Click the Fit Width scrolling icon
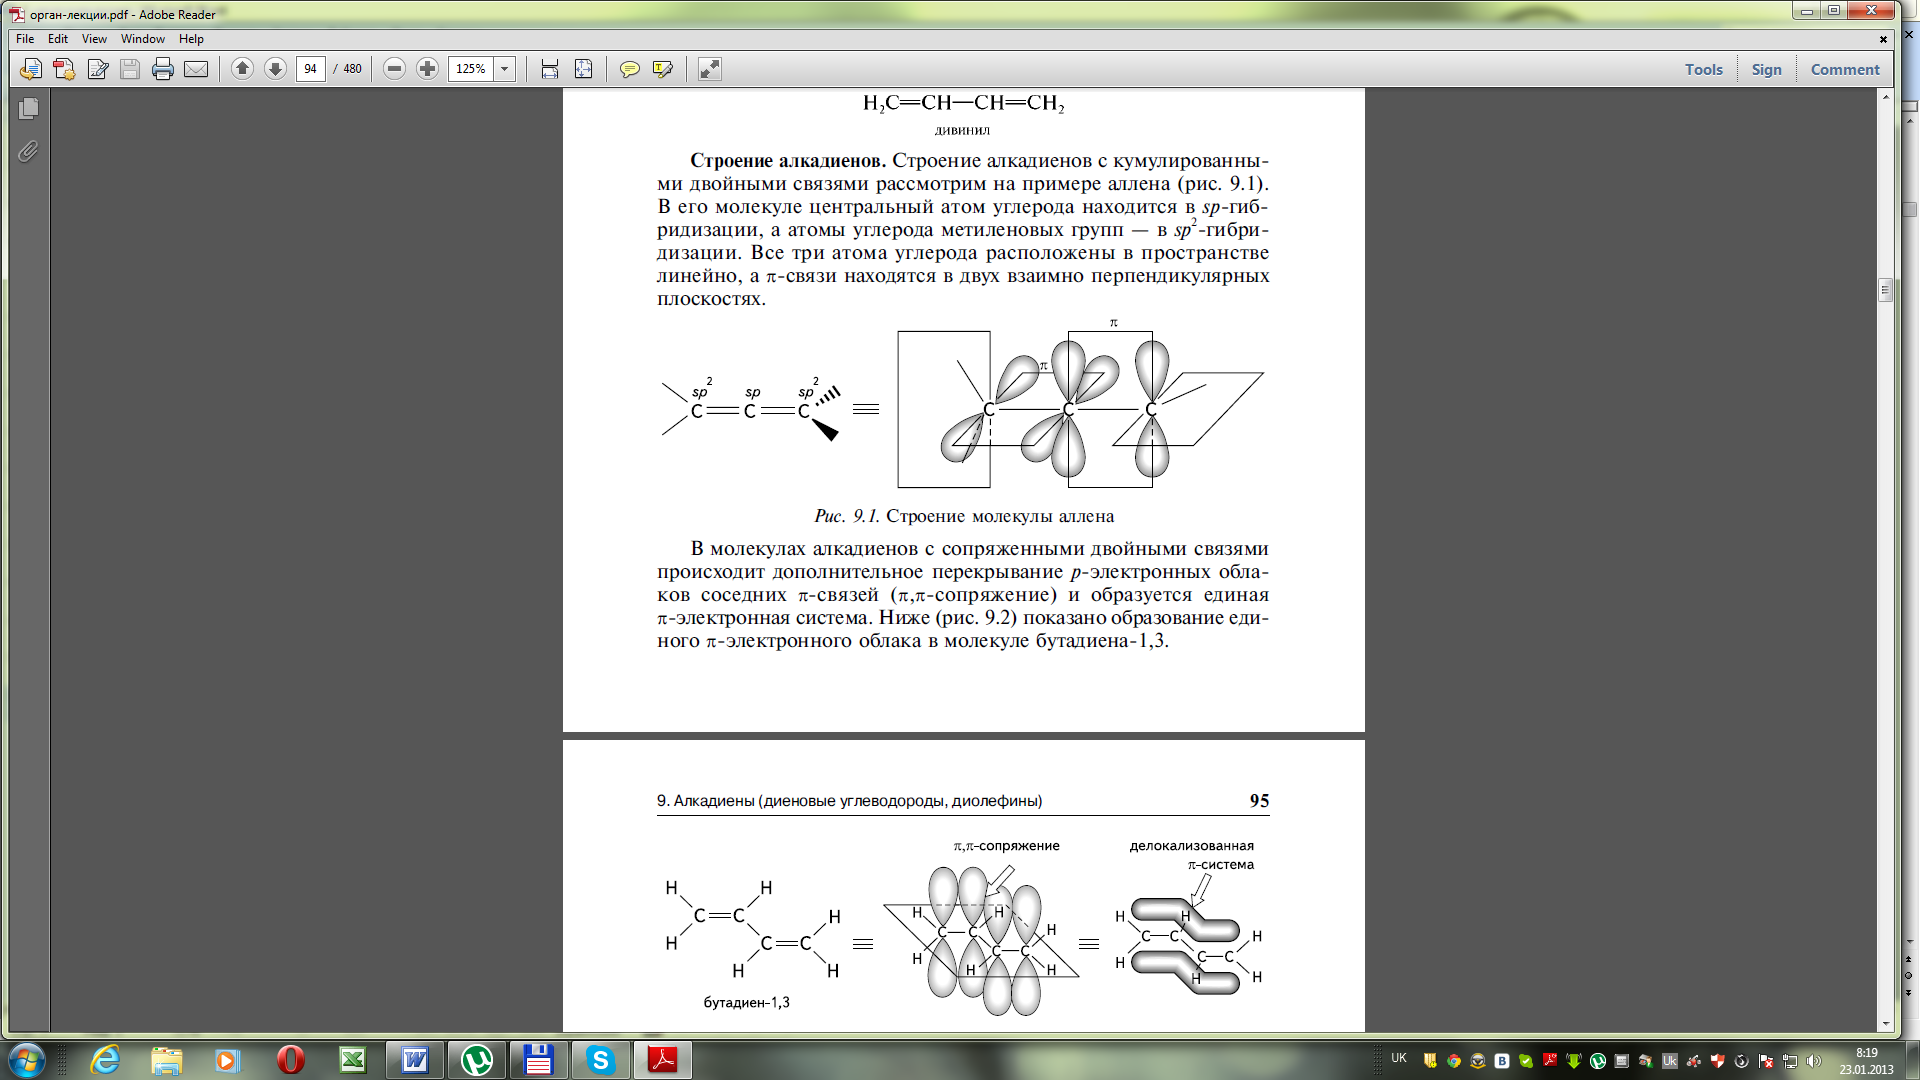The image size is (1920, 1080). (549, 69)
